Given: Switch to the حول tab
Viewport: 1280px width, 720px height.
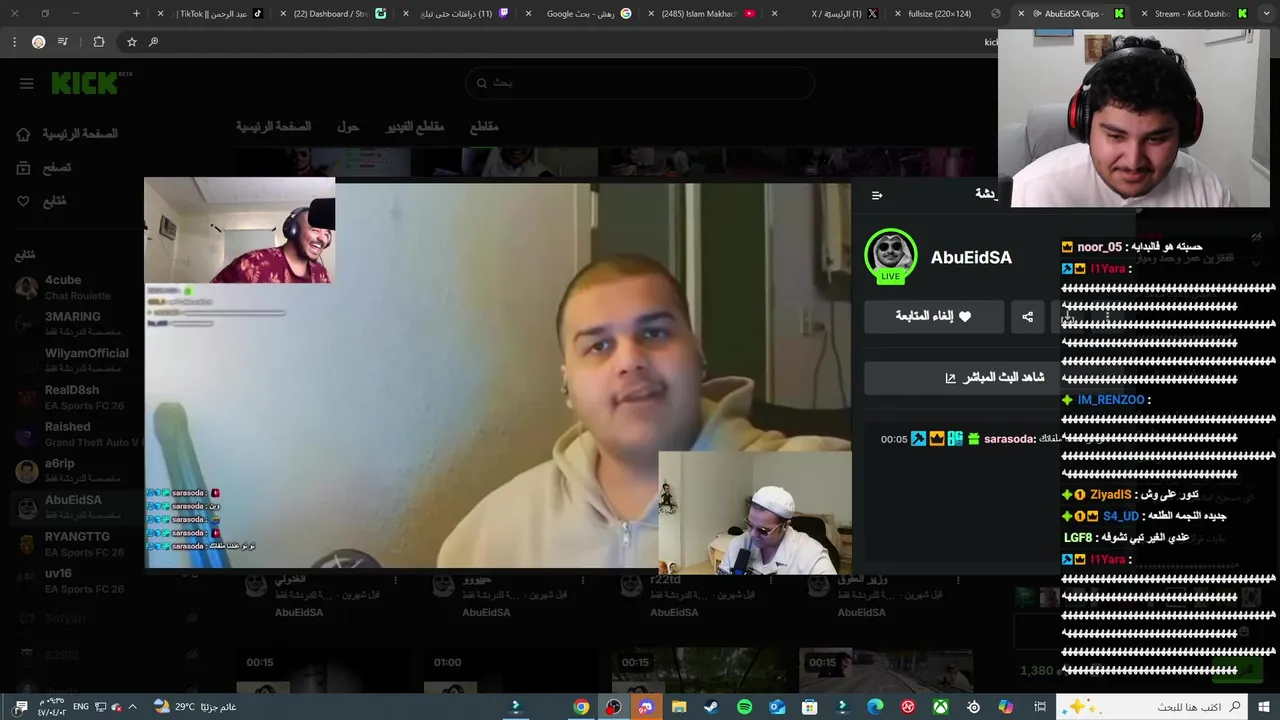Looking at the screenshot, I should pos(347,127).
